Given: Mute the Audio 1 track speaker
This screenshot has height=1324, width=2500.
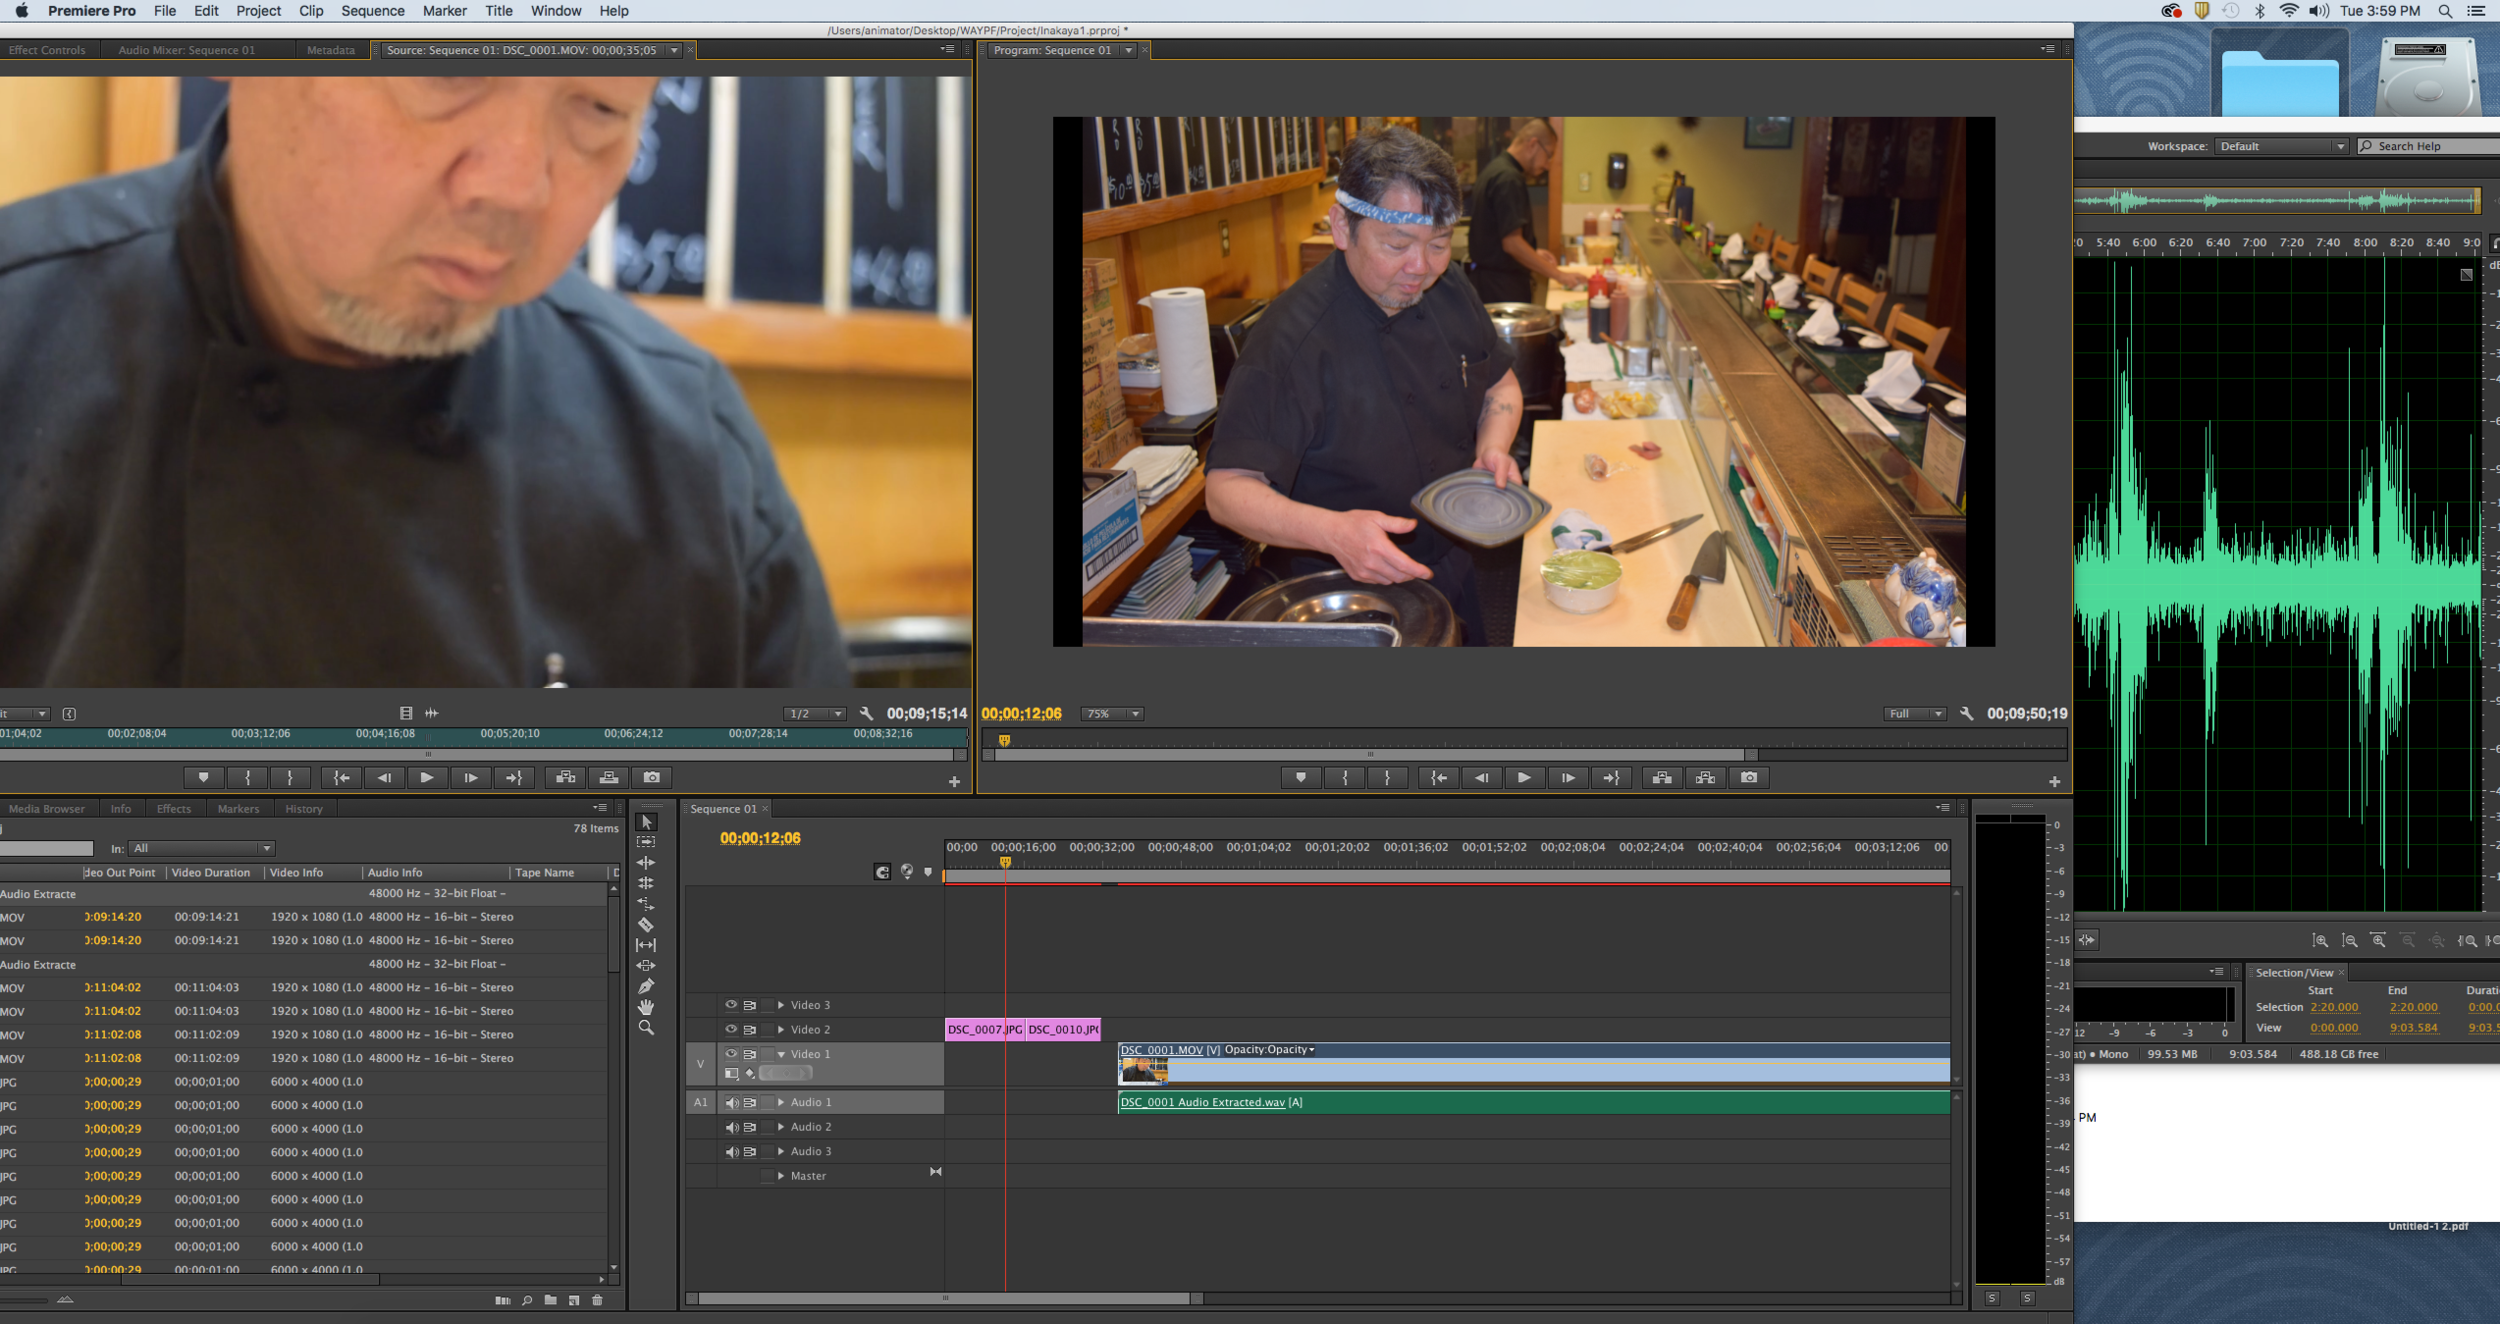Looking at the screenshot, I should (731, 1102).
